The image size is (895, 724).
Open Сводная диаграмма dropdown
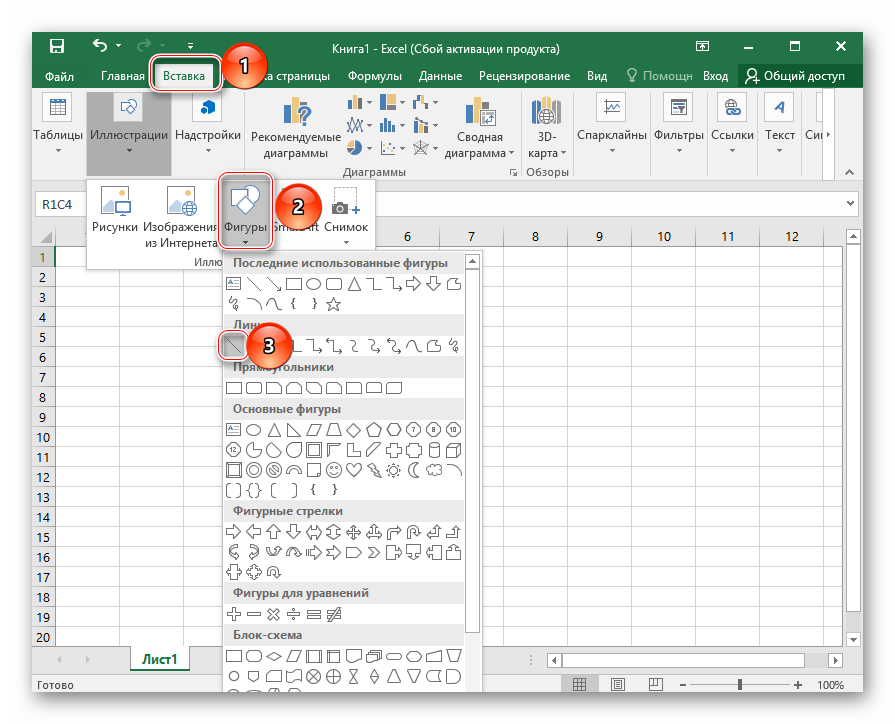(x=479, y=128)
